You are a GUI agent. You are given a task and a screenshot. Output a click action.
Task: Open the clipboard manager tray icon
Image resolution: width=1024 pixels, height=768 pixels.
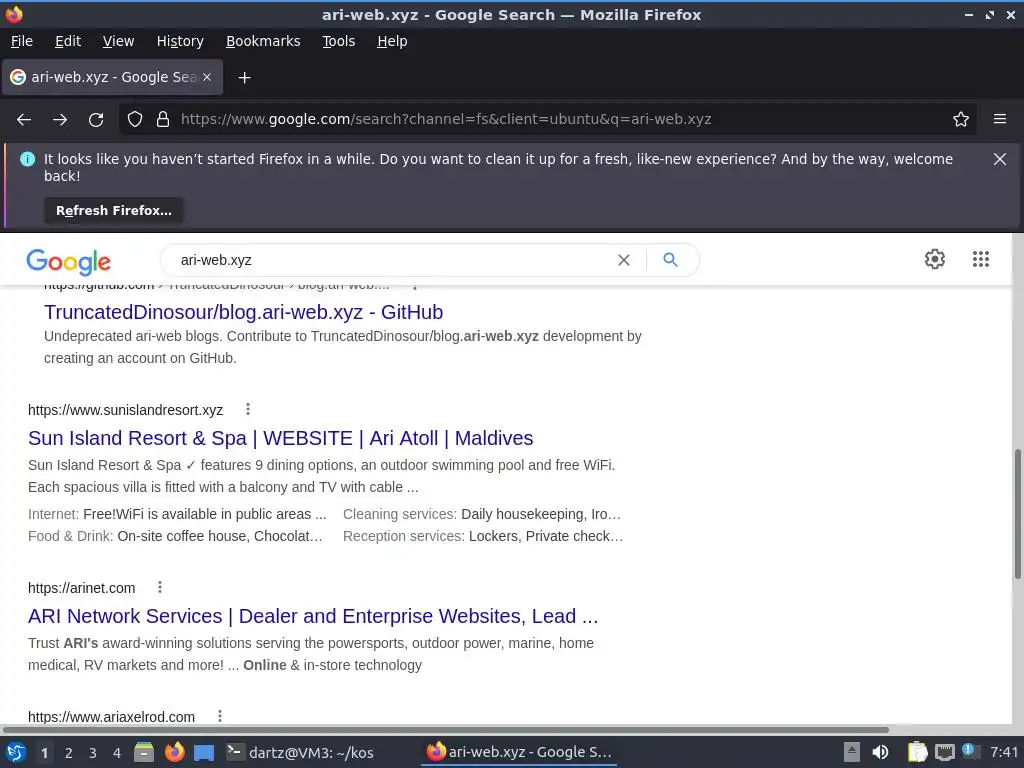[917, 752]
